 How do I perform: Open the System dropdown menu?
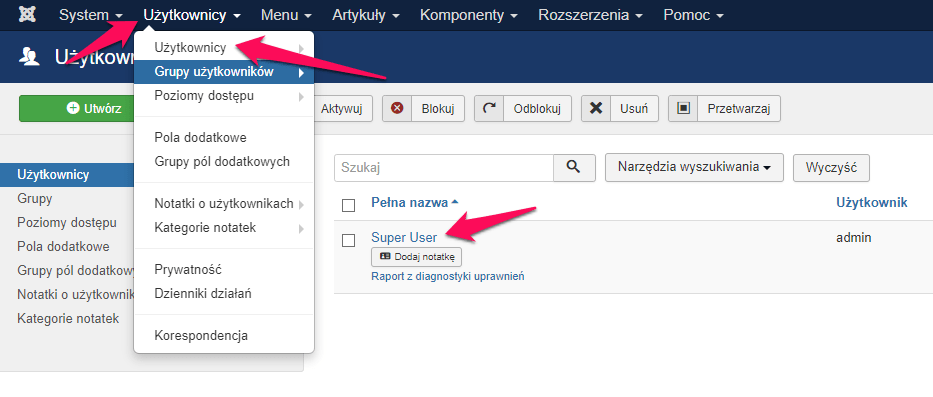(x=90, y=15)
